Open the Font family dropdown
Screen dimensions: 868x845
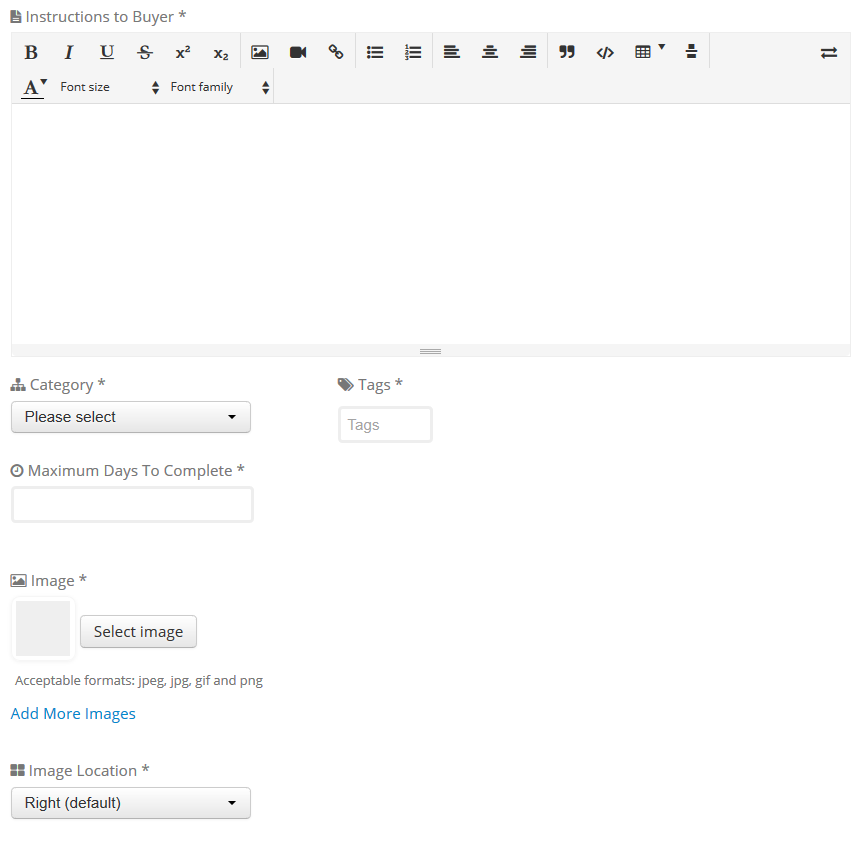(219, 87)
